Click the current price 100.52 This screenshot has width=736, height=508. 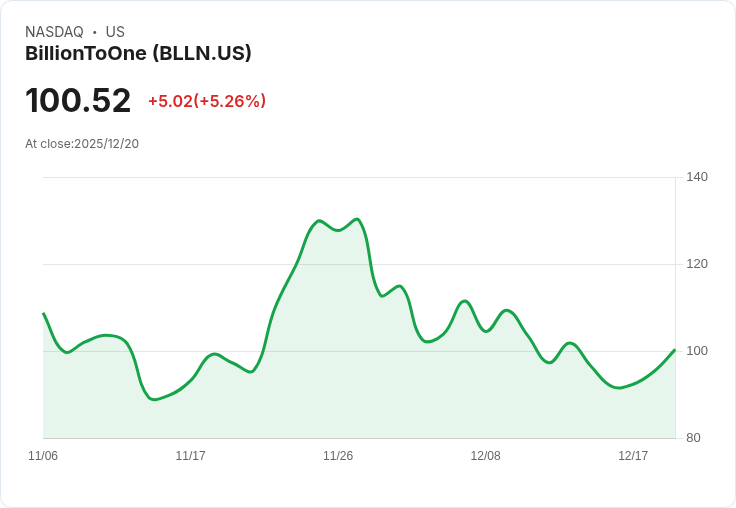tap(78, 100)
